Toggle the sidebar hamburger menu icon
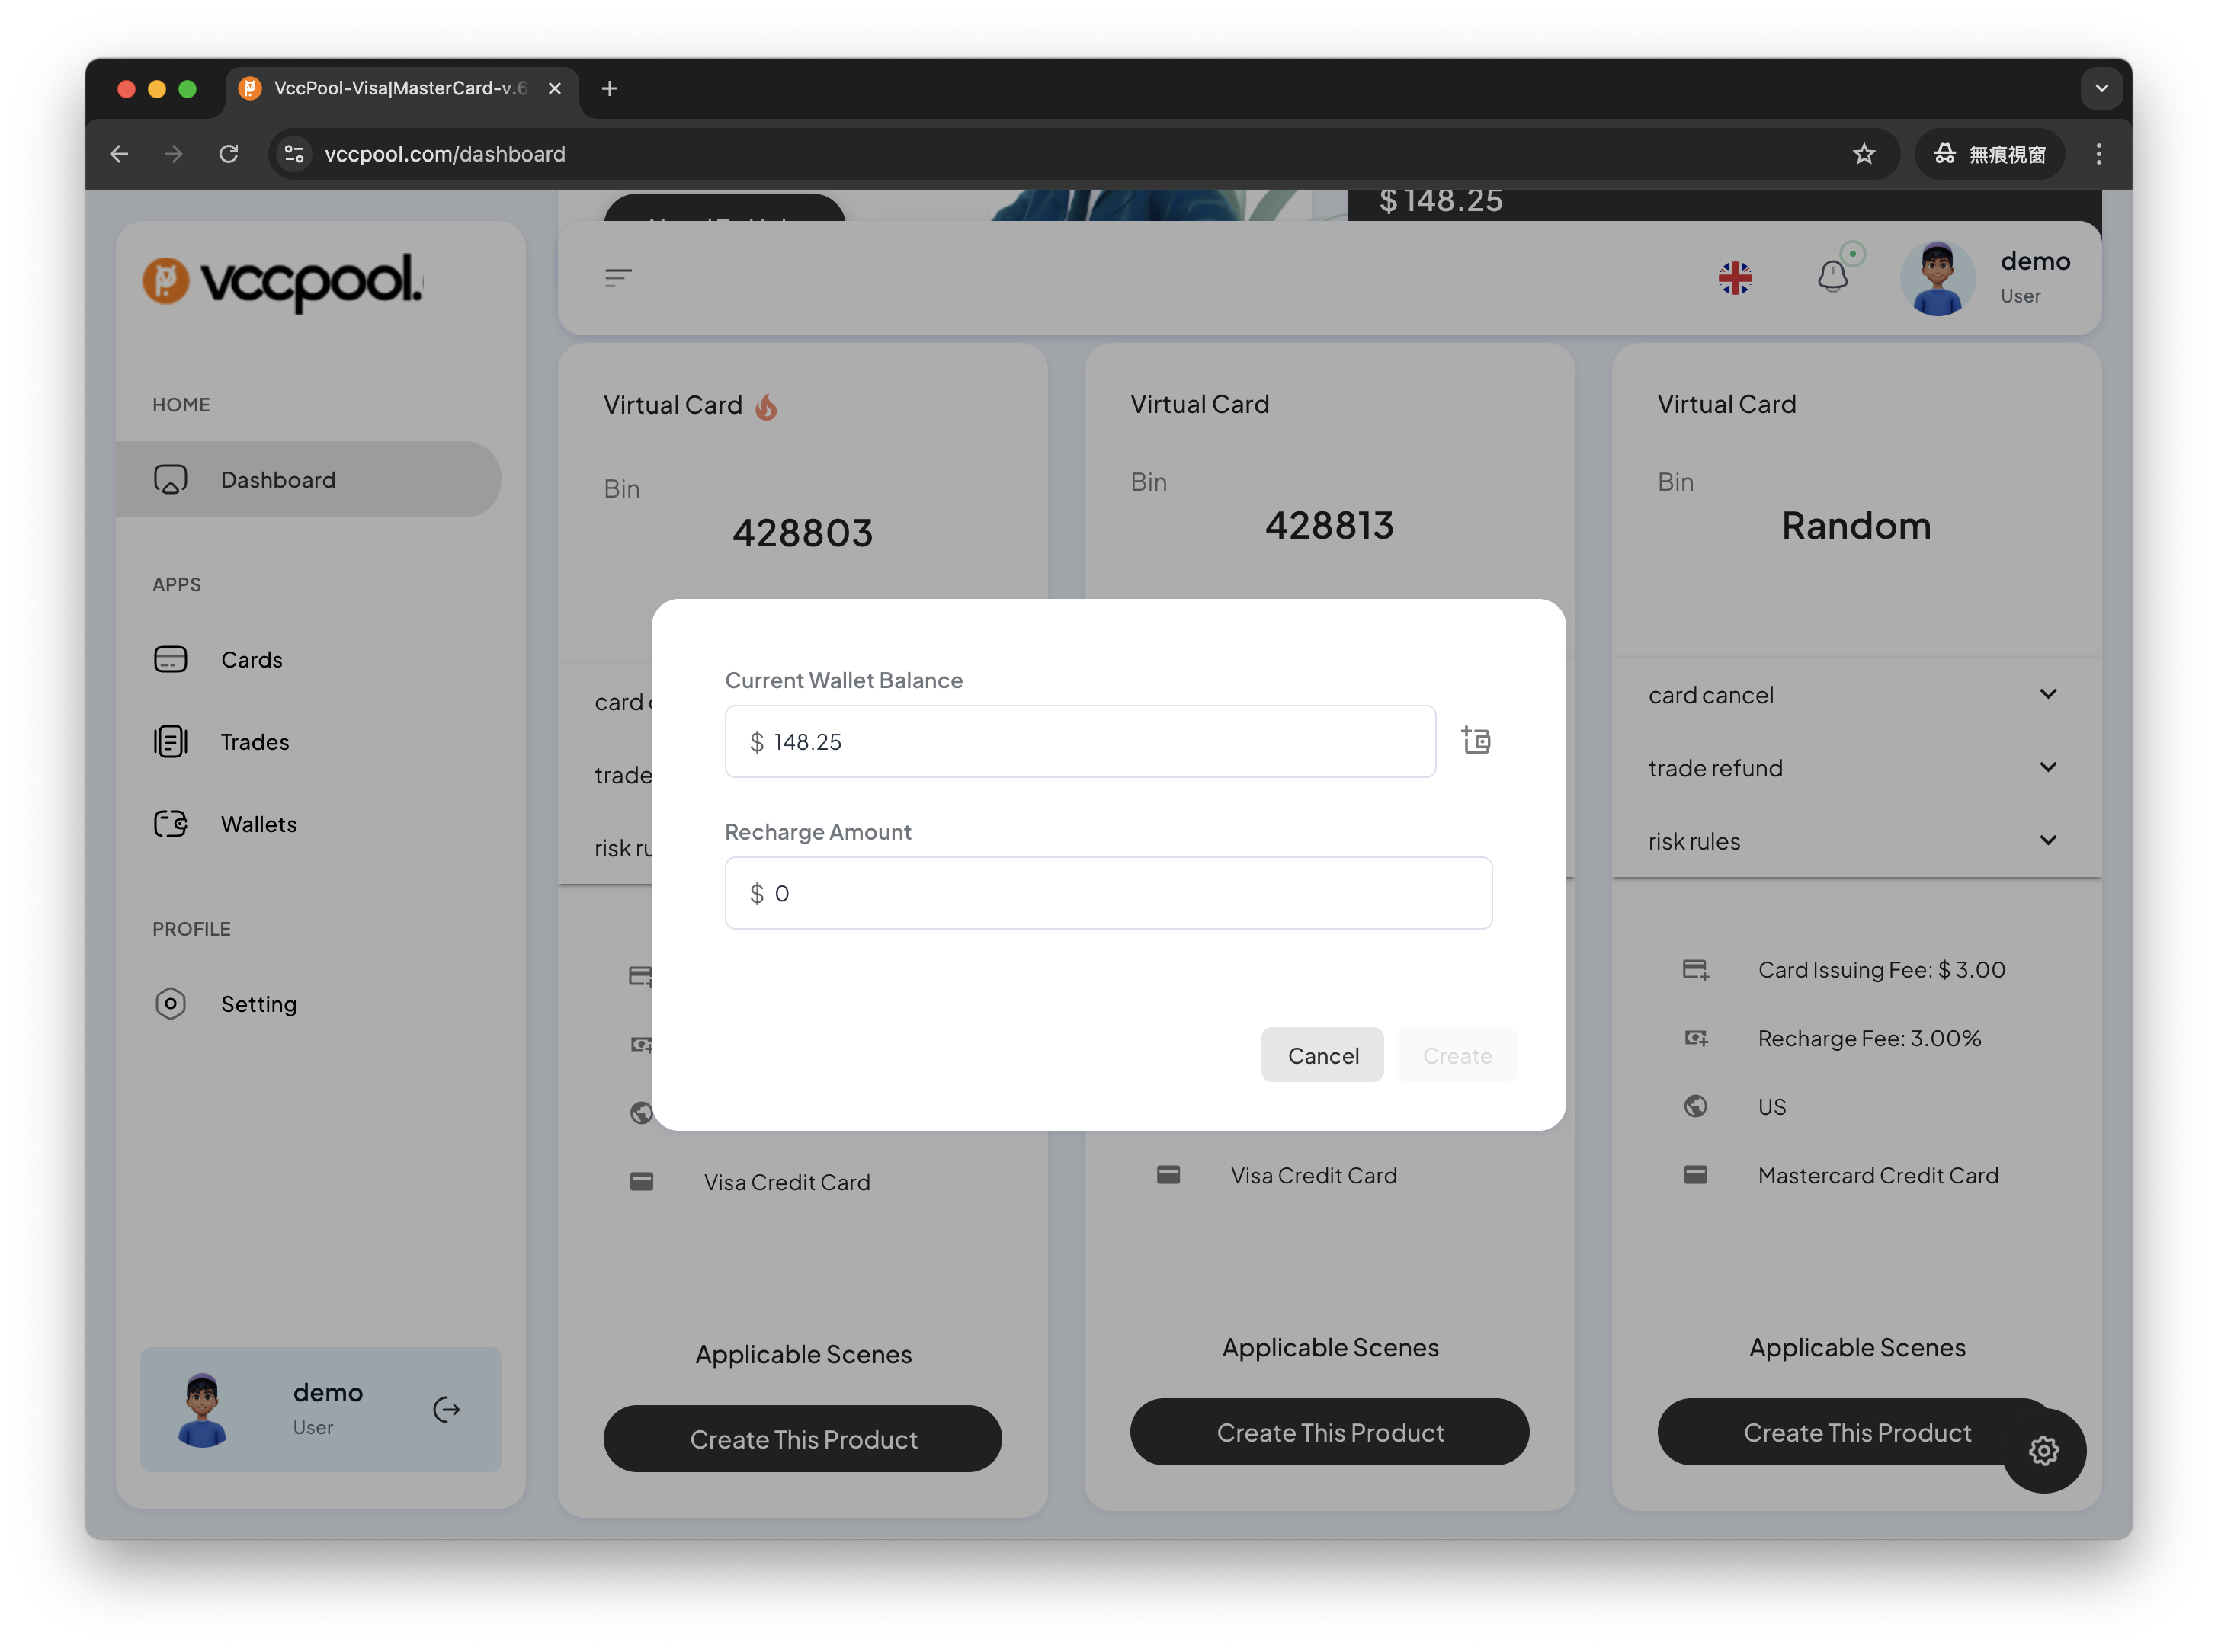The image size is (2218, 1652). [618, 277]
